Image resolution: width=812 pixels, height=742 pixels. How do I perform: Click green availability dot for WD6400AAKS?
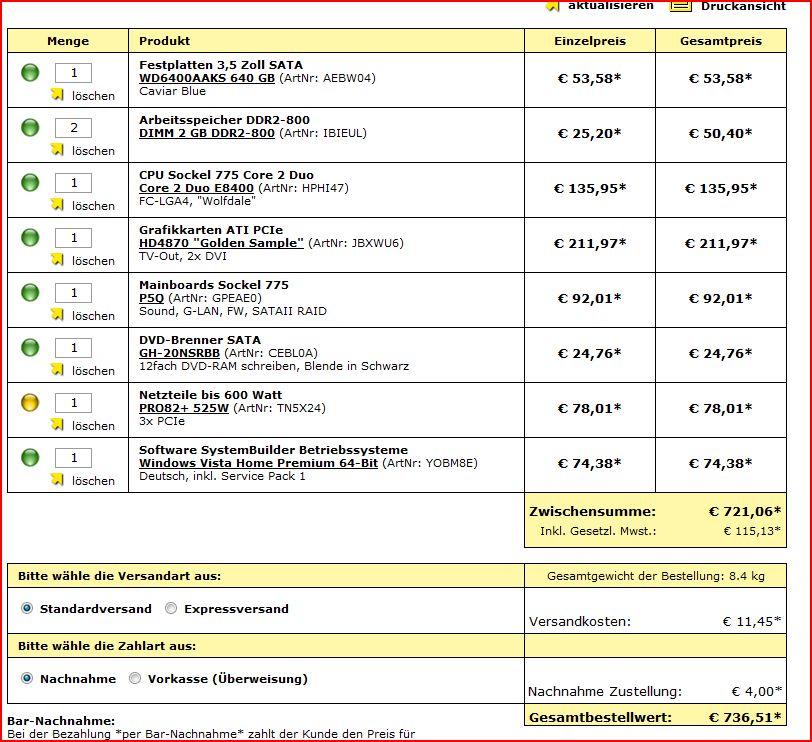click(30, 72)
